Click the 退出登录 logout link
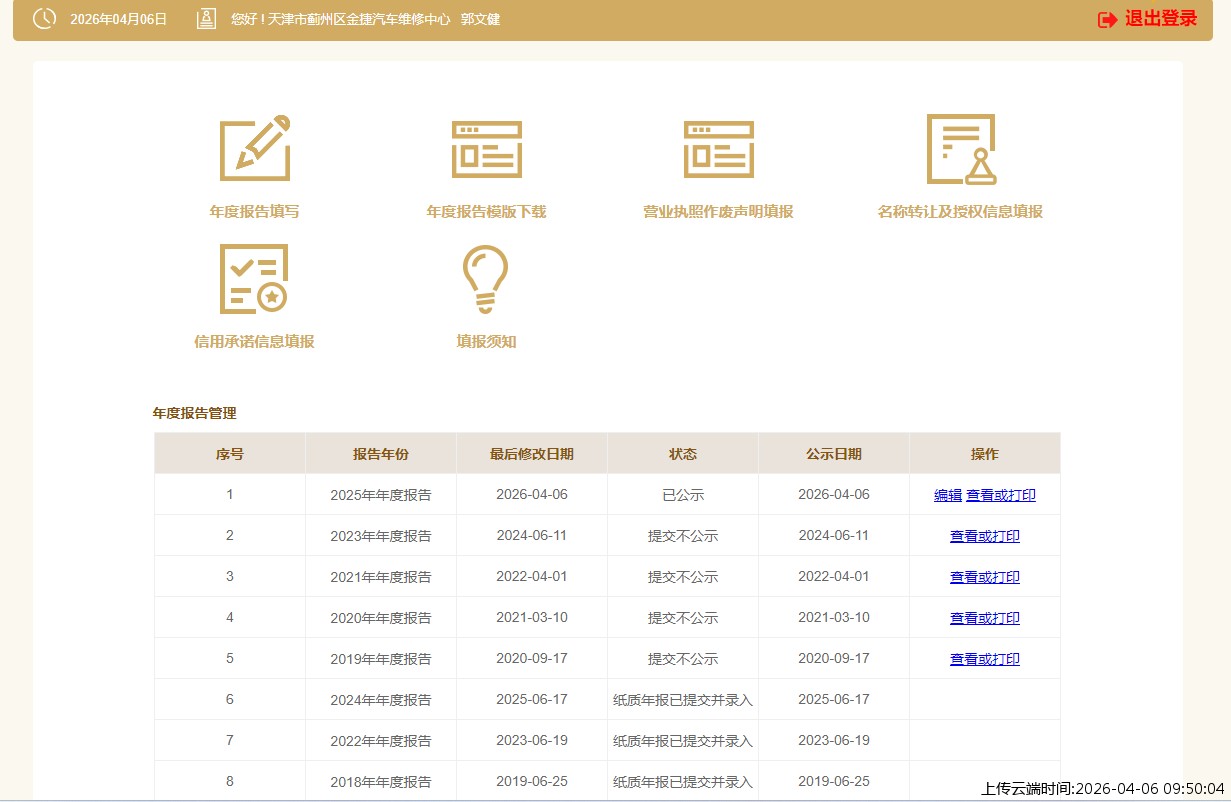The image size is (1231, 802). click(x=1160, y=19)
